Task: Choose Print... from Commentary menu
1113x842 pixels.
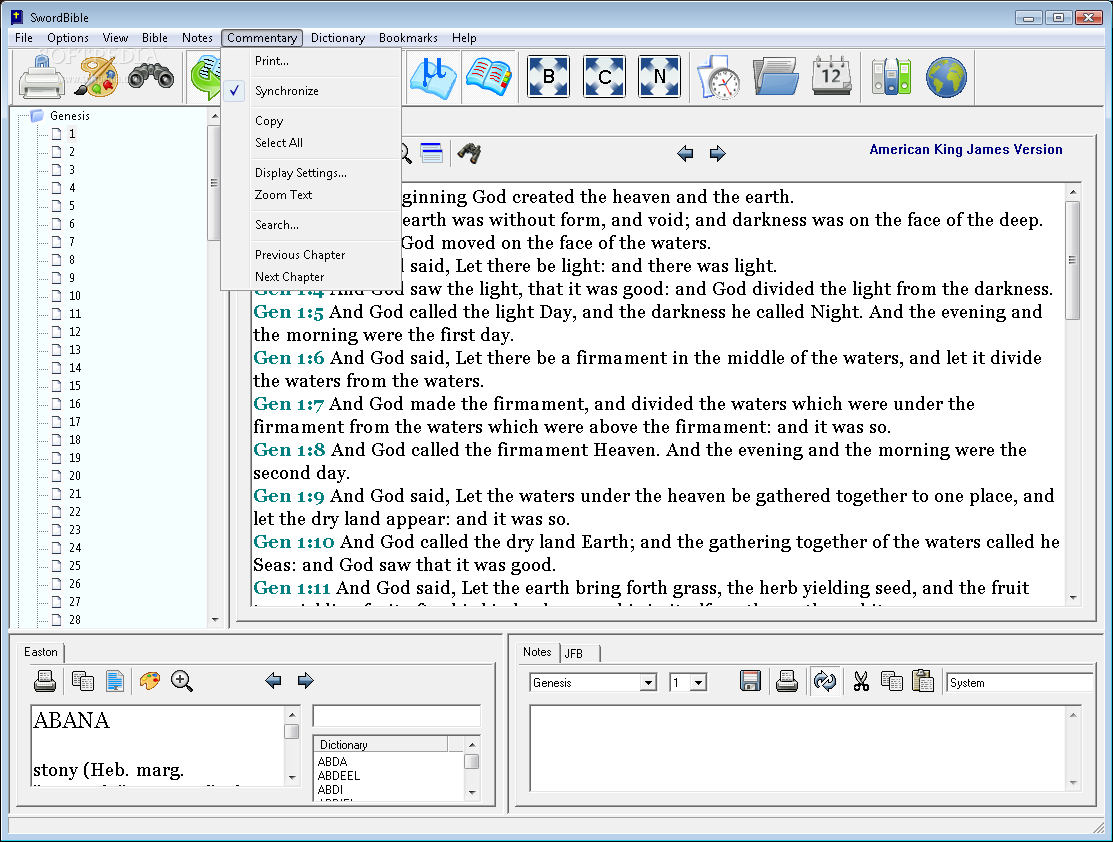Action: [312, 61]
